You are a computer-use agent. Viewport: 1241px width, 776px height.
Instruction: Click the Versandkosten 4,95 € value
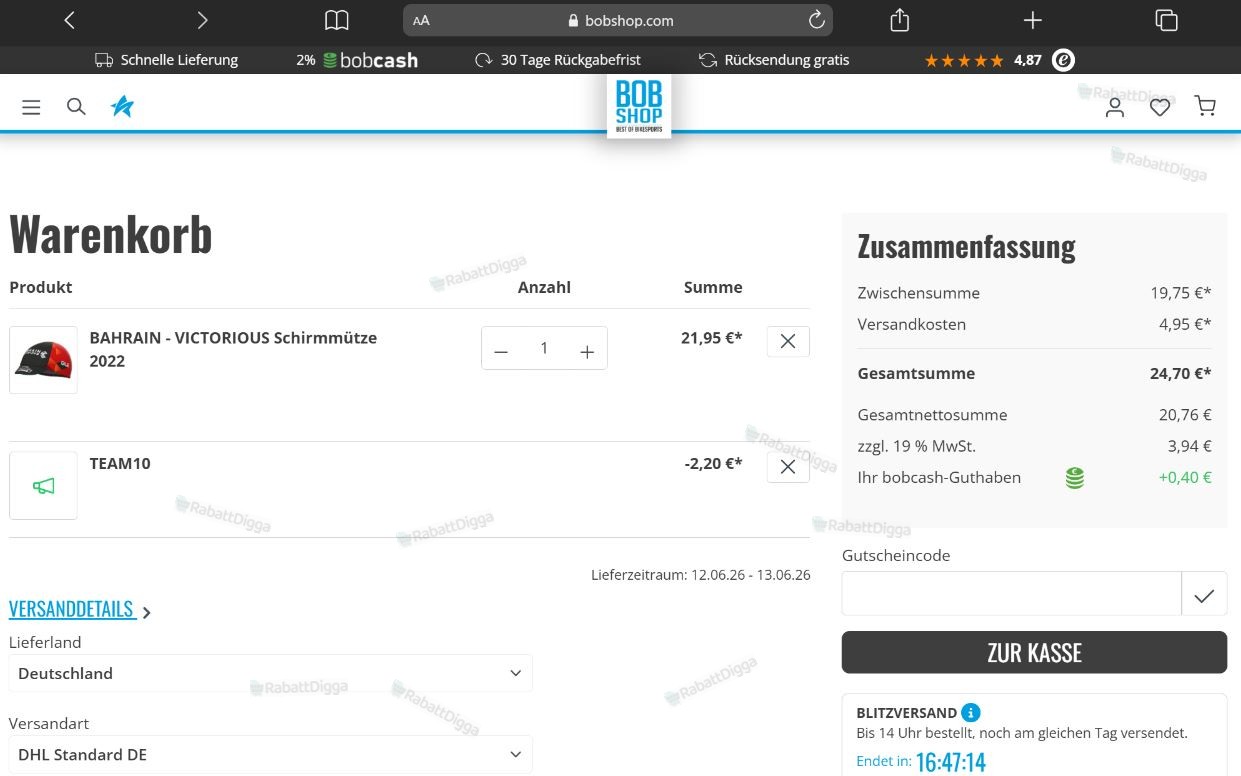pos(1185,324)
